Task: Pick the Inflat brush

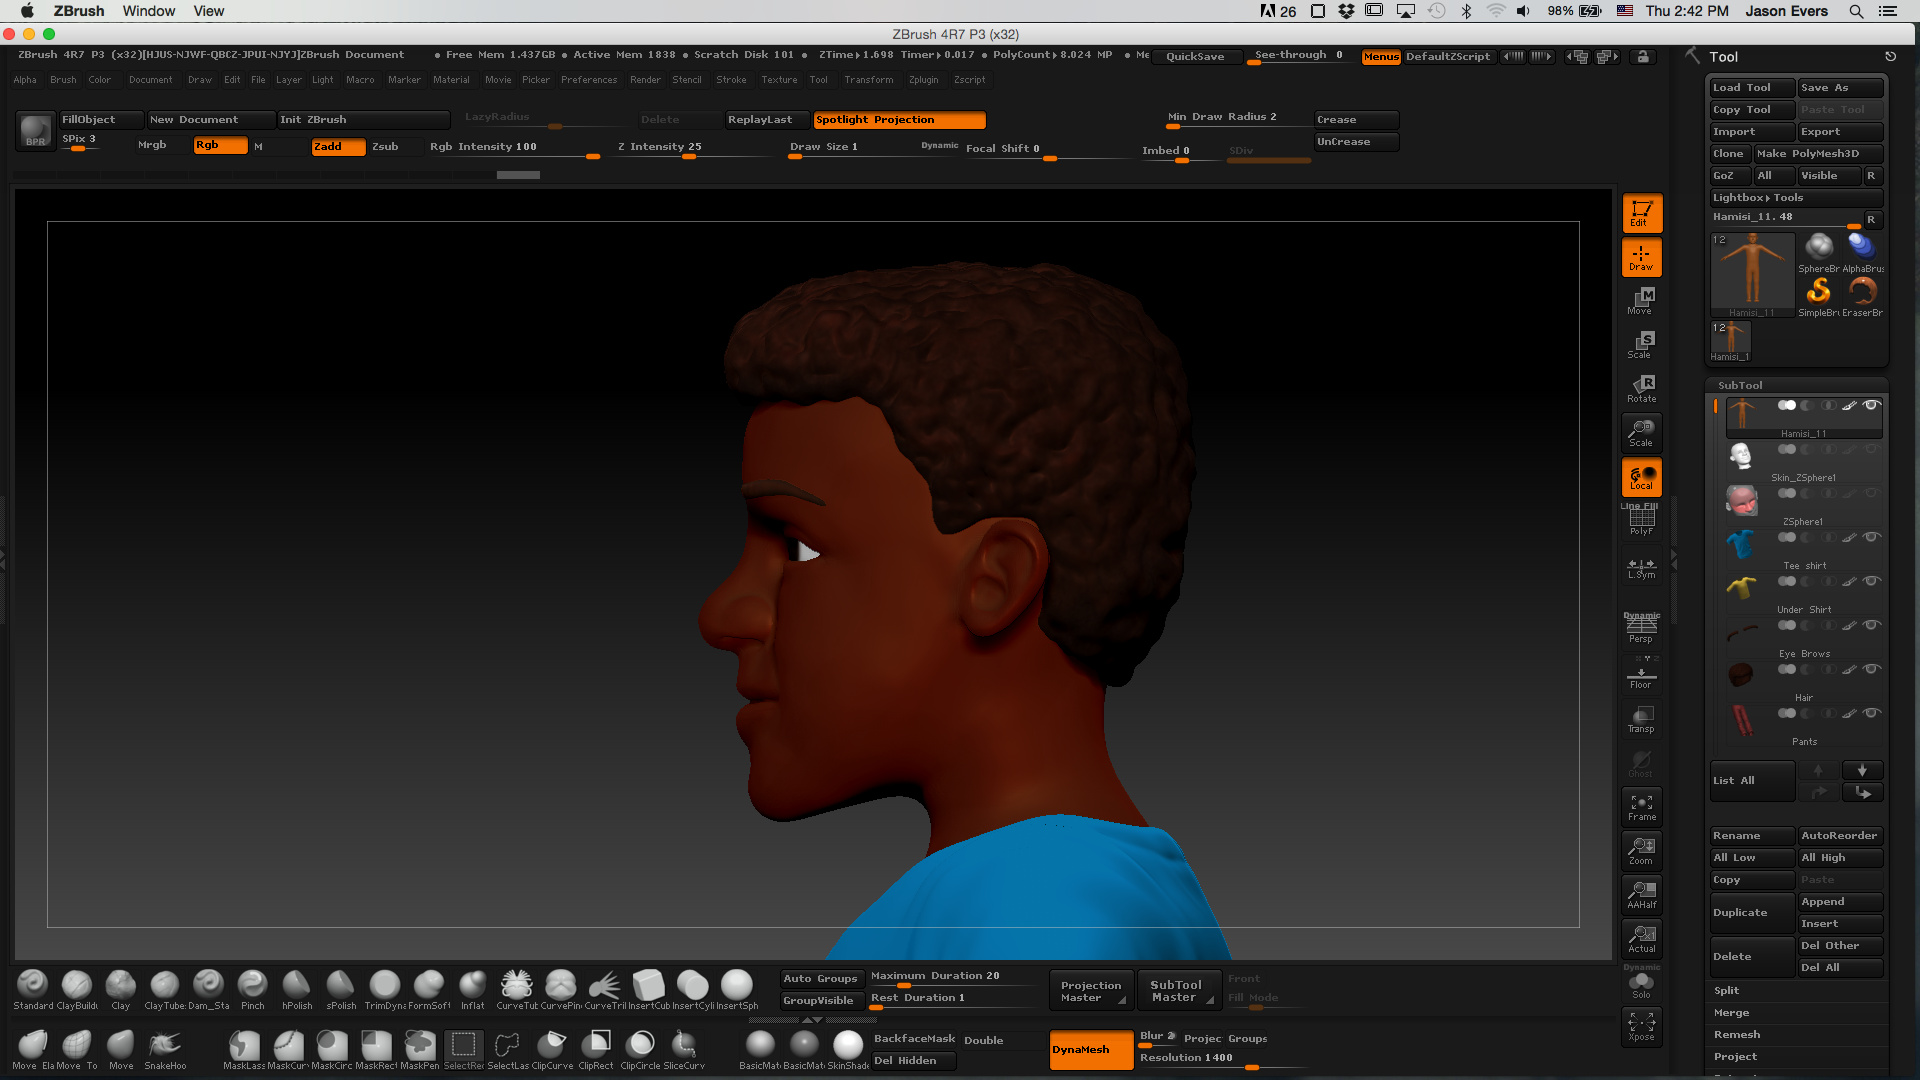Action: tap(473, 990)
